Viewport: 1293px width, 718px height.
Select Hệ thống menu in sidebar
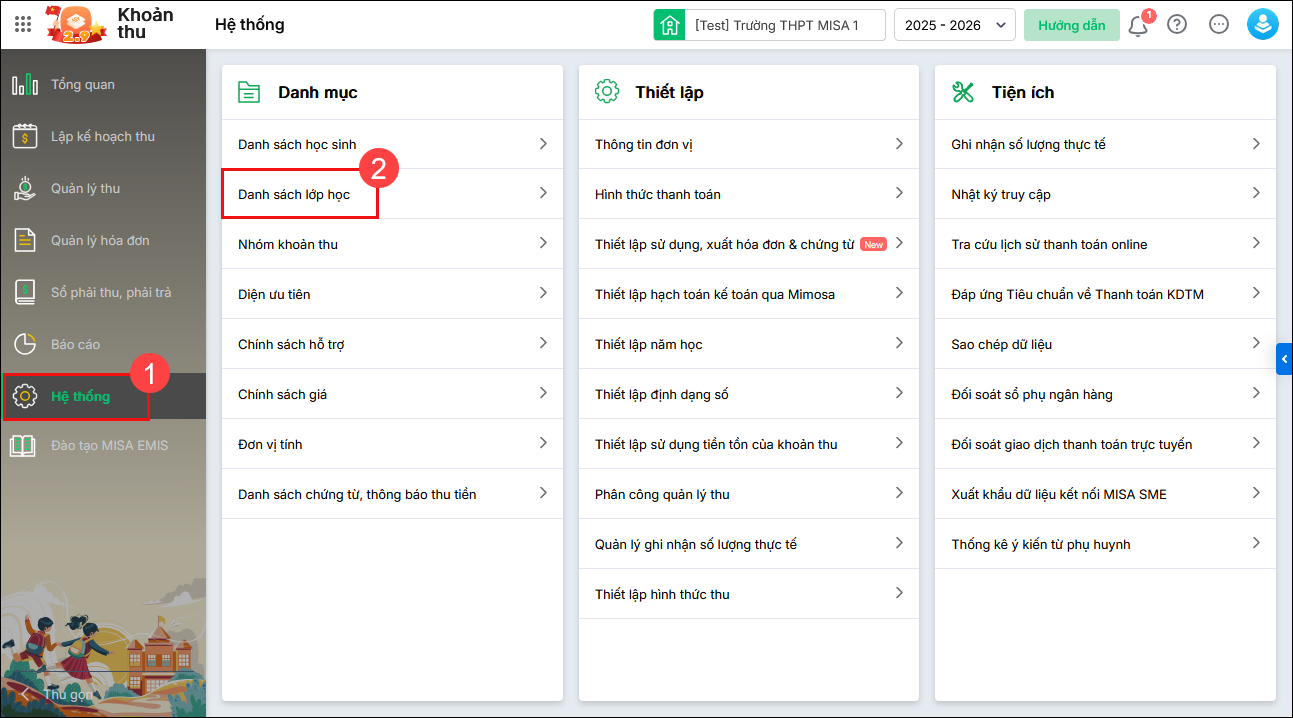(80, 397)
